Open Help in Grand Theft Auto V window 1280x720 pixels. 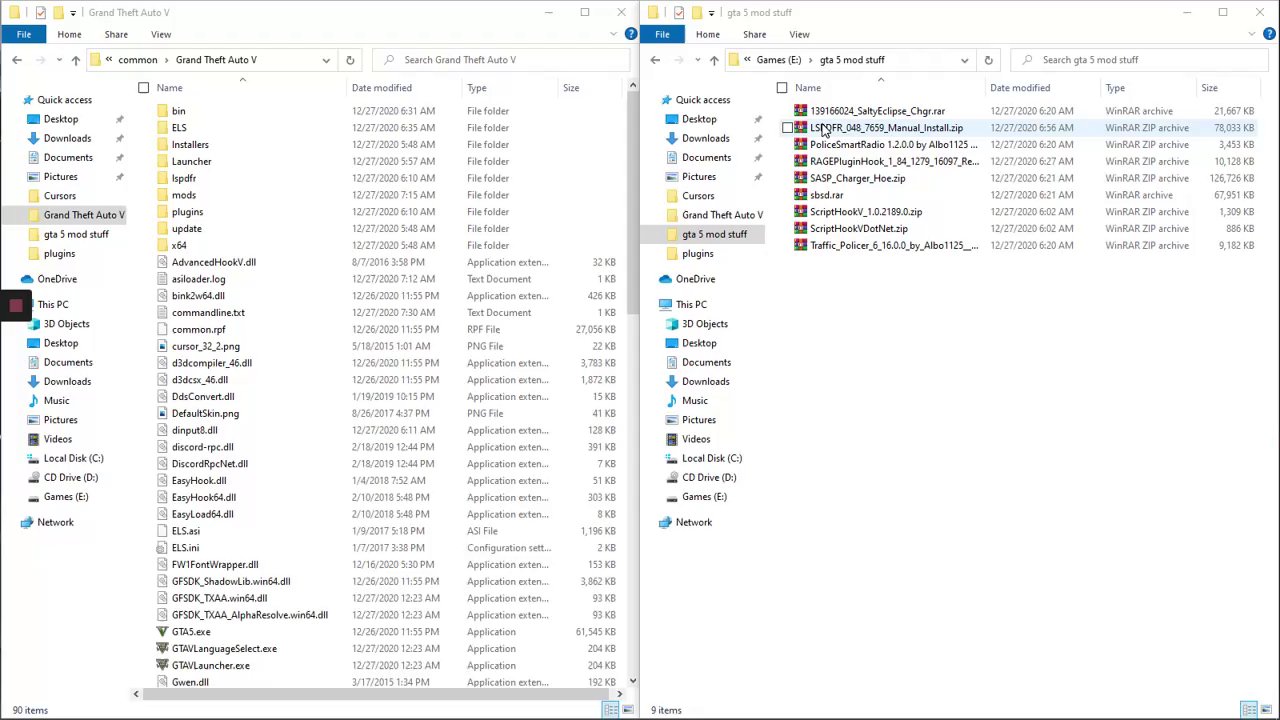pyautogui.click(x=631, y=34)
